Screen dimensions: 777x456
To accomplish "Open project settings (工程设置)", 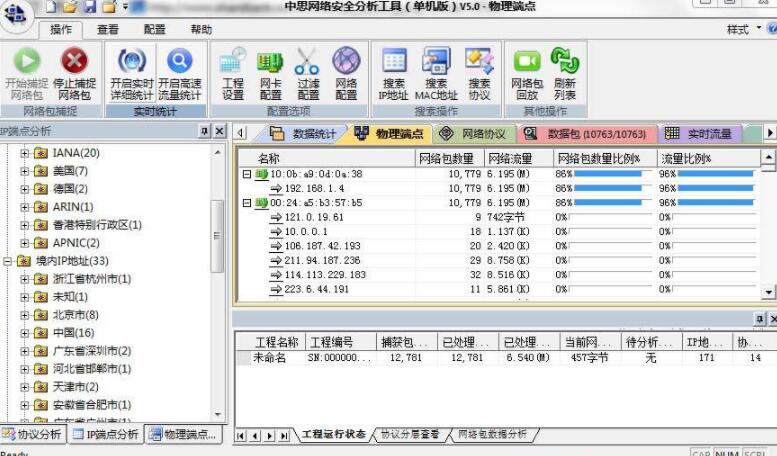I will (232, 73).
